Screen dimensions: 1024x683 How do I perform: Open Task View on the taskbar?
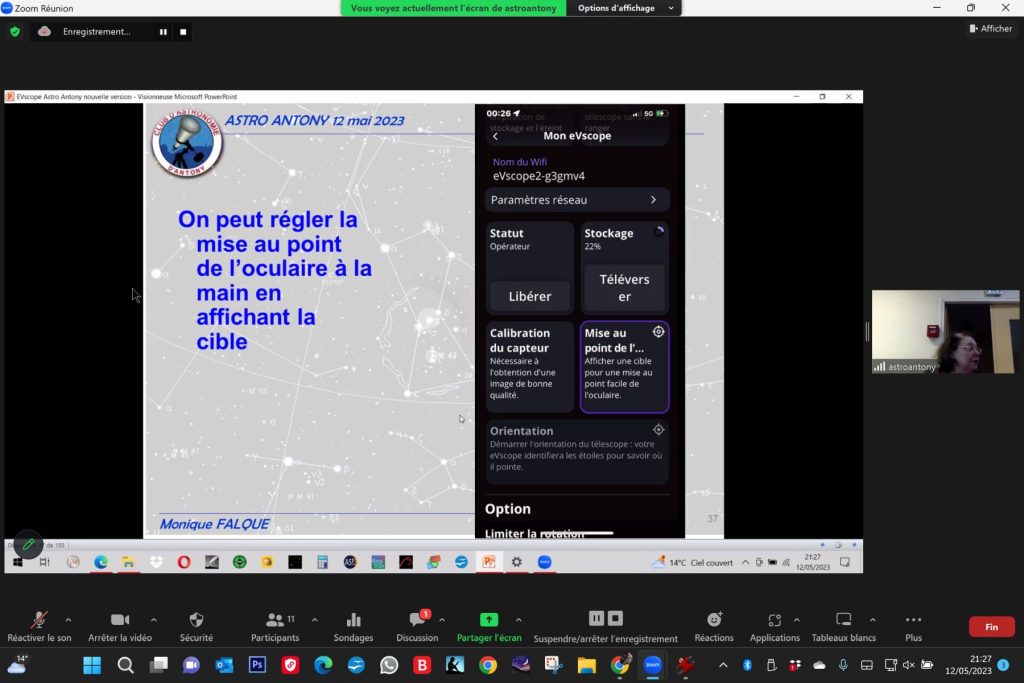158,665
